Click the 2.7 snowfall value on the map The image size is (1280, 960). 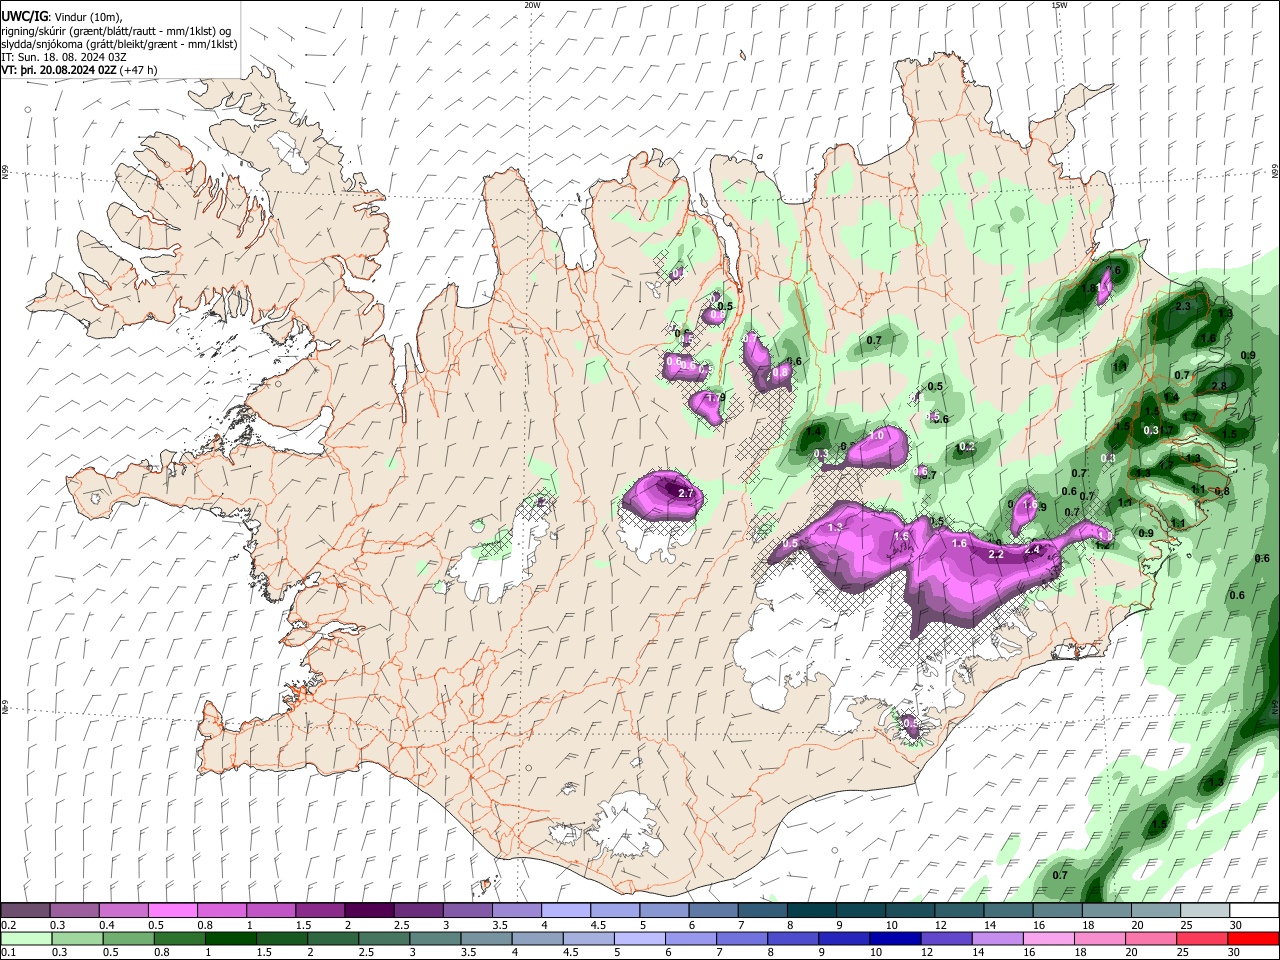686,493
